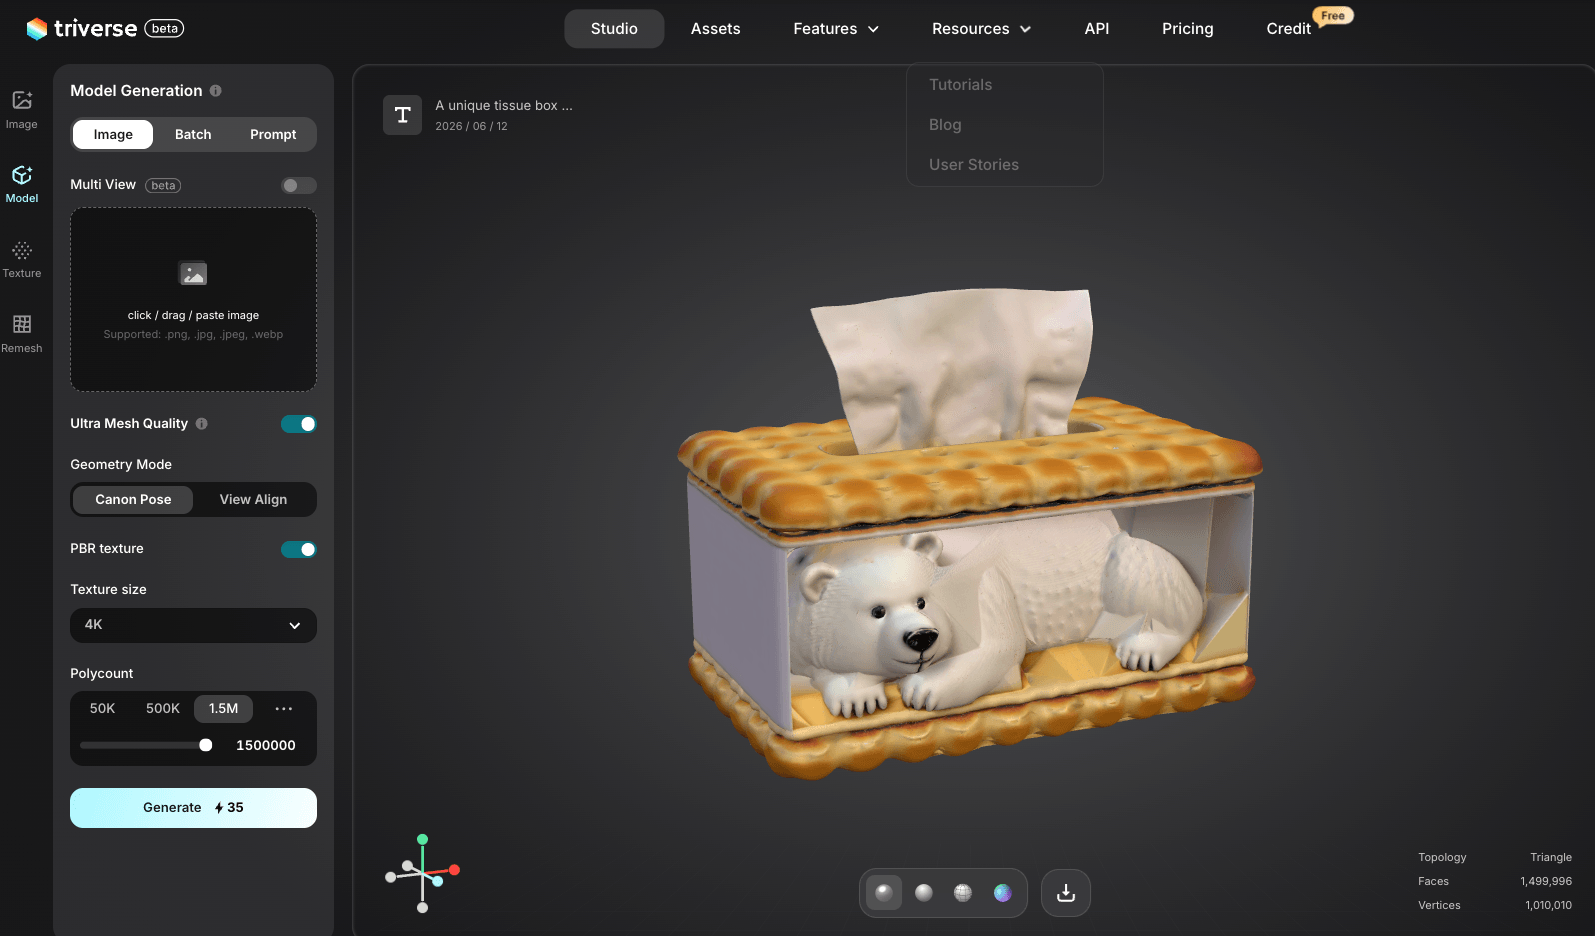Switch to the Prompt tab
Screen dimensions: 1595x936
tap(273, 135)
